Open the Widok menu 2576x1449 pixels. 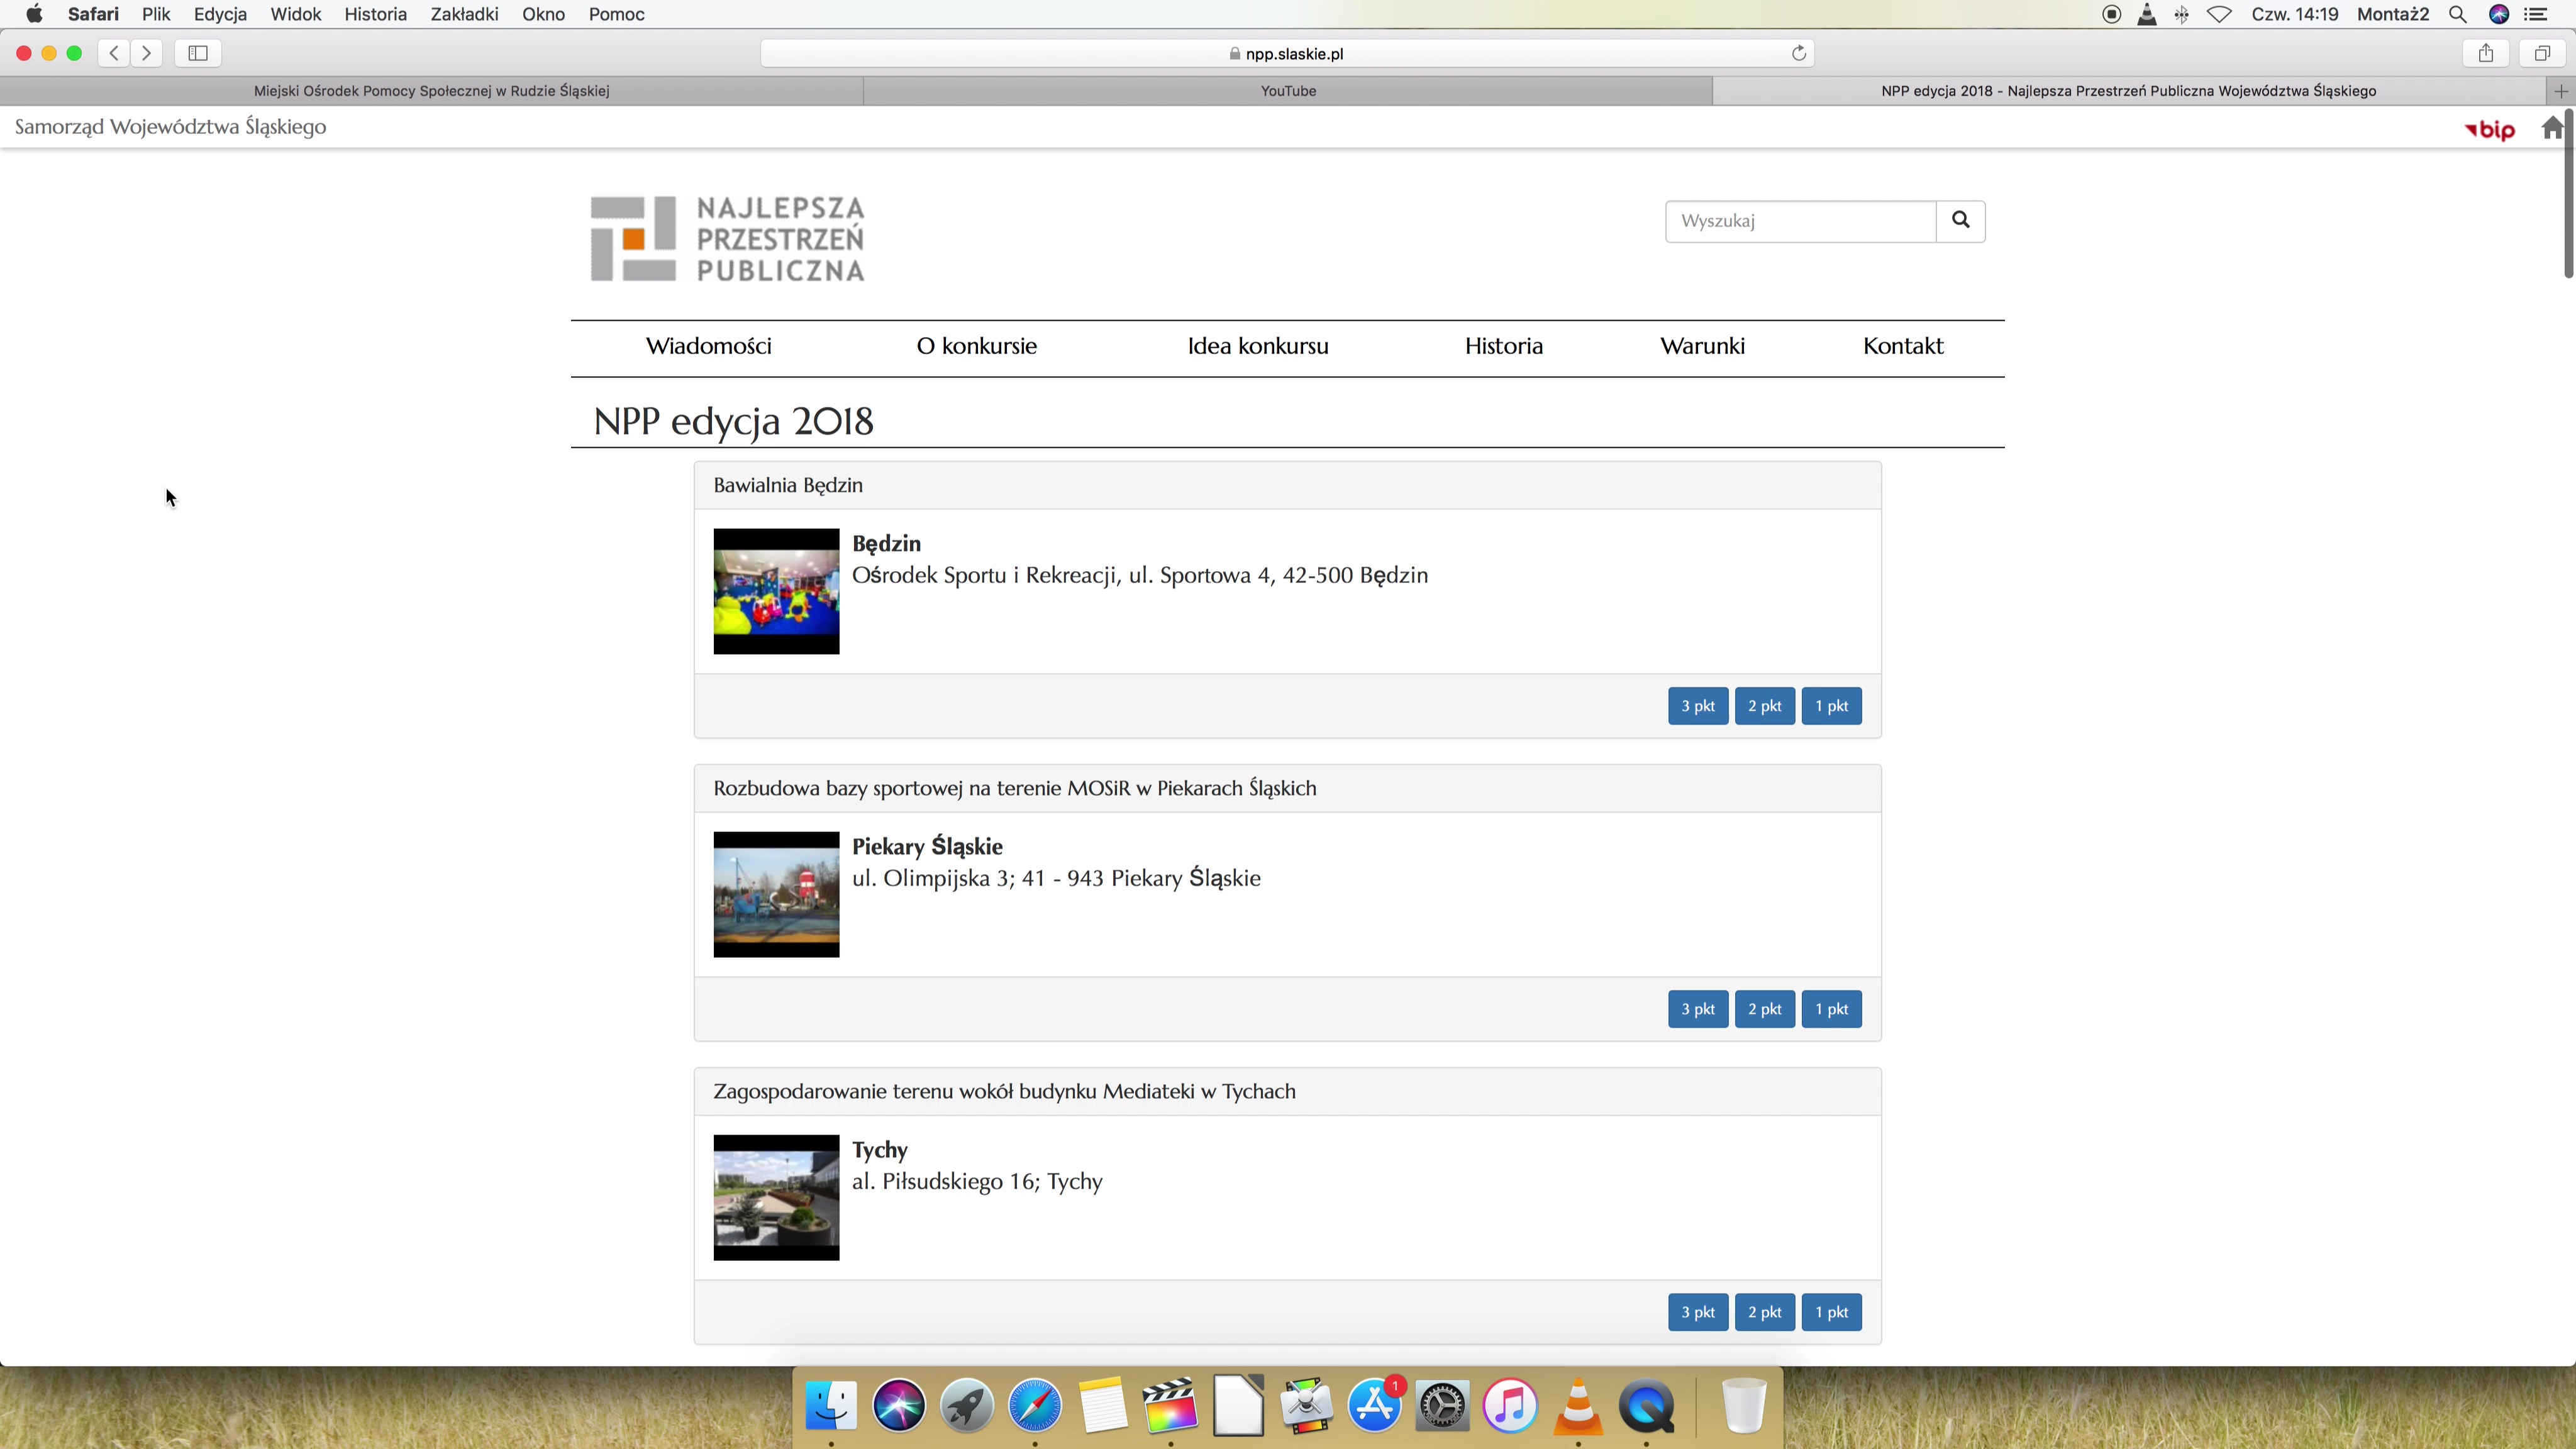(x=296, y=14)
